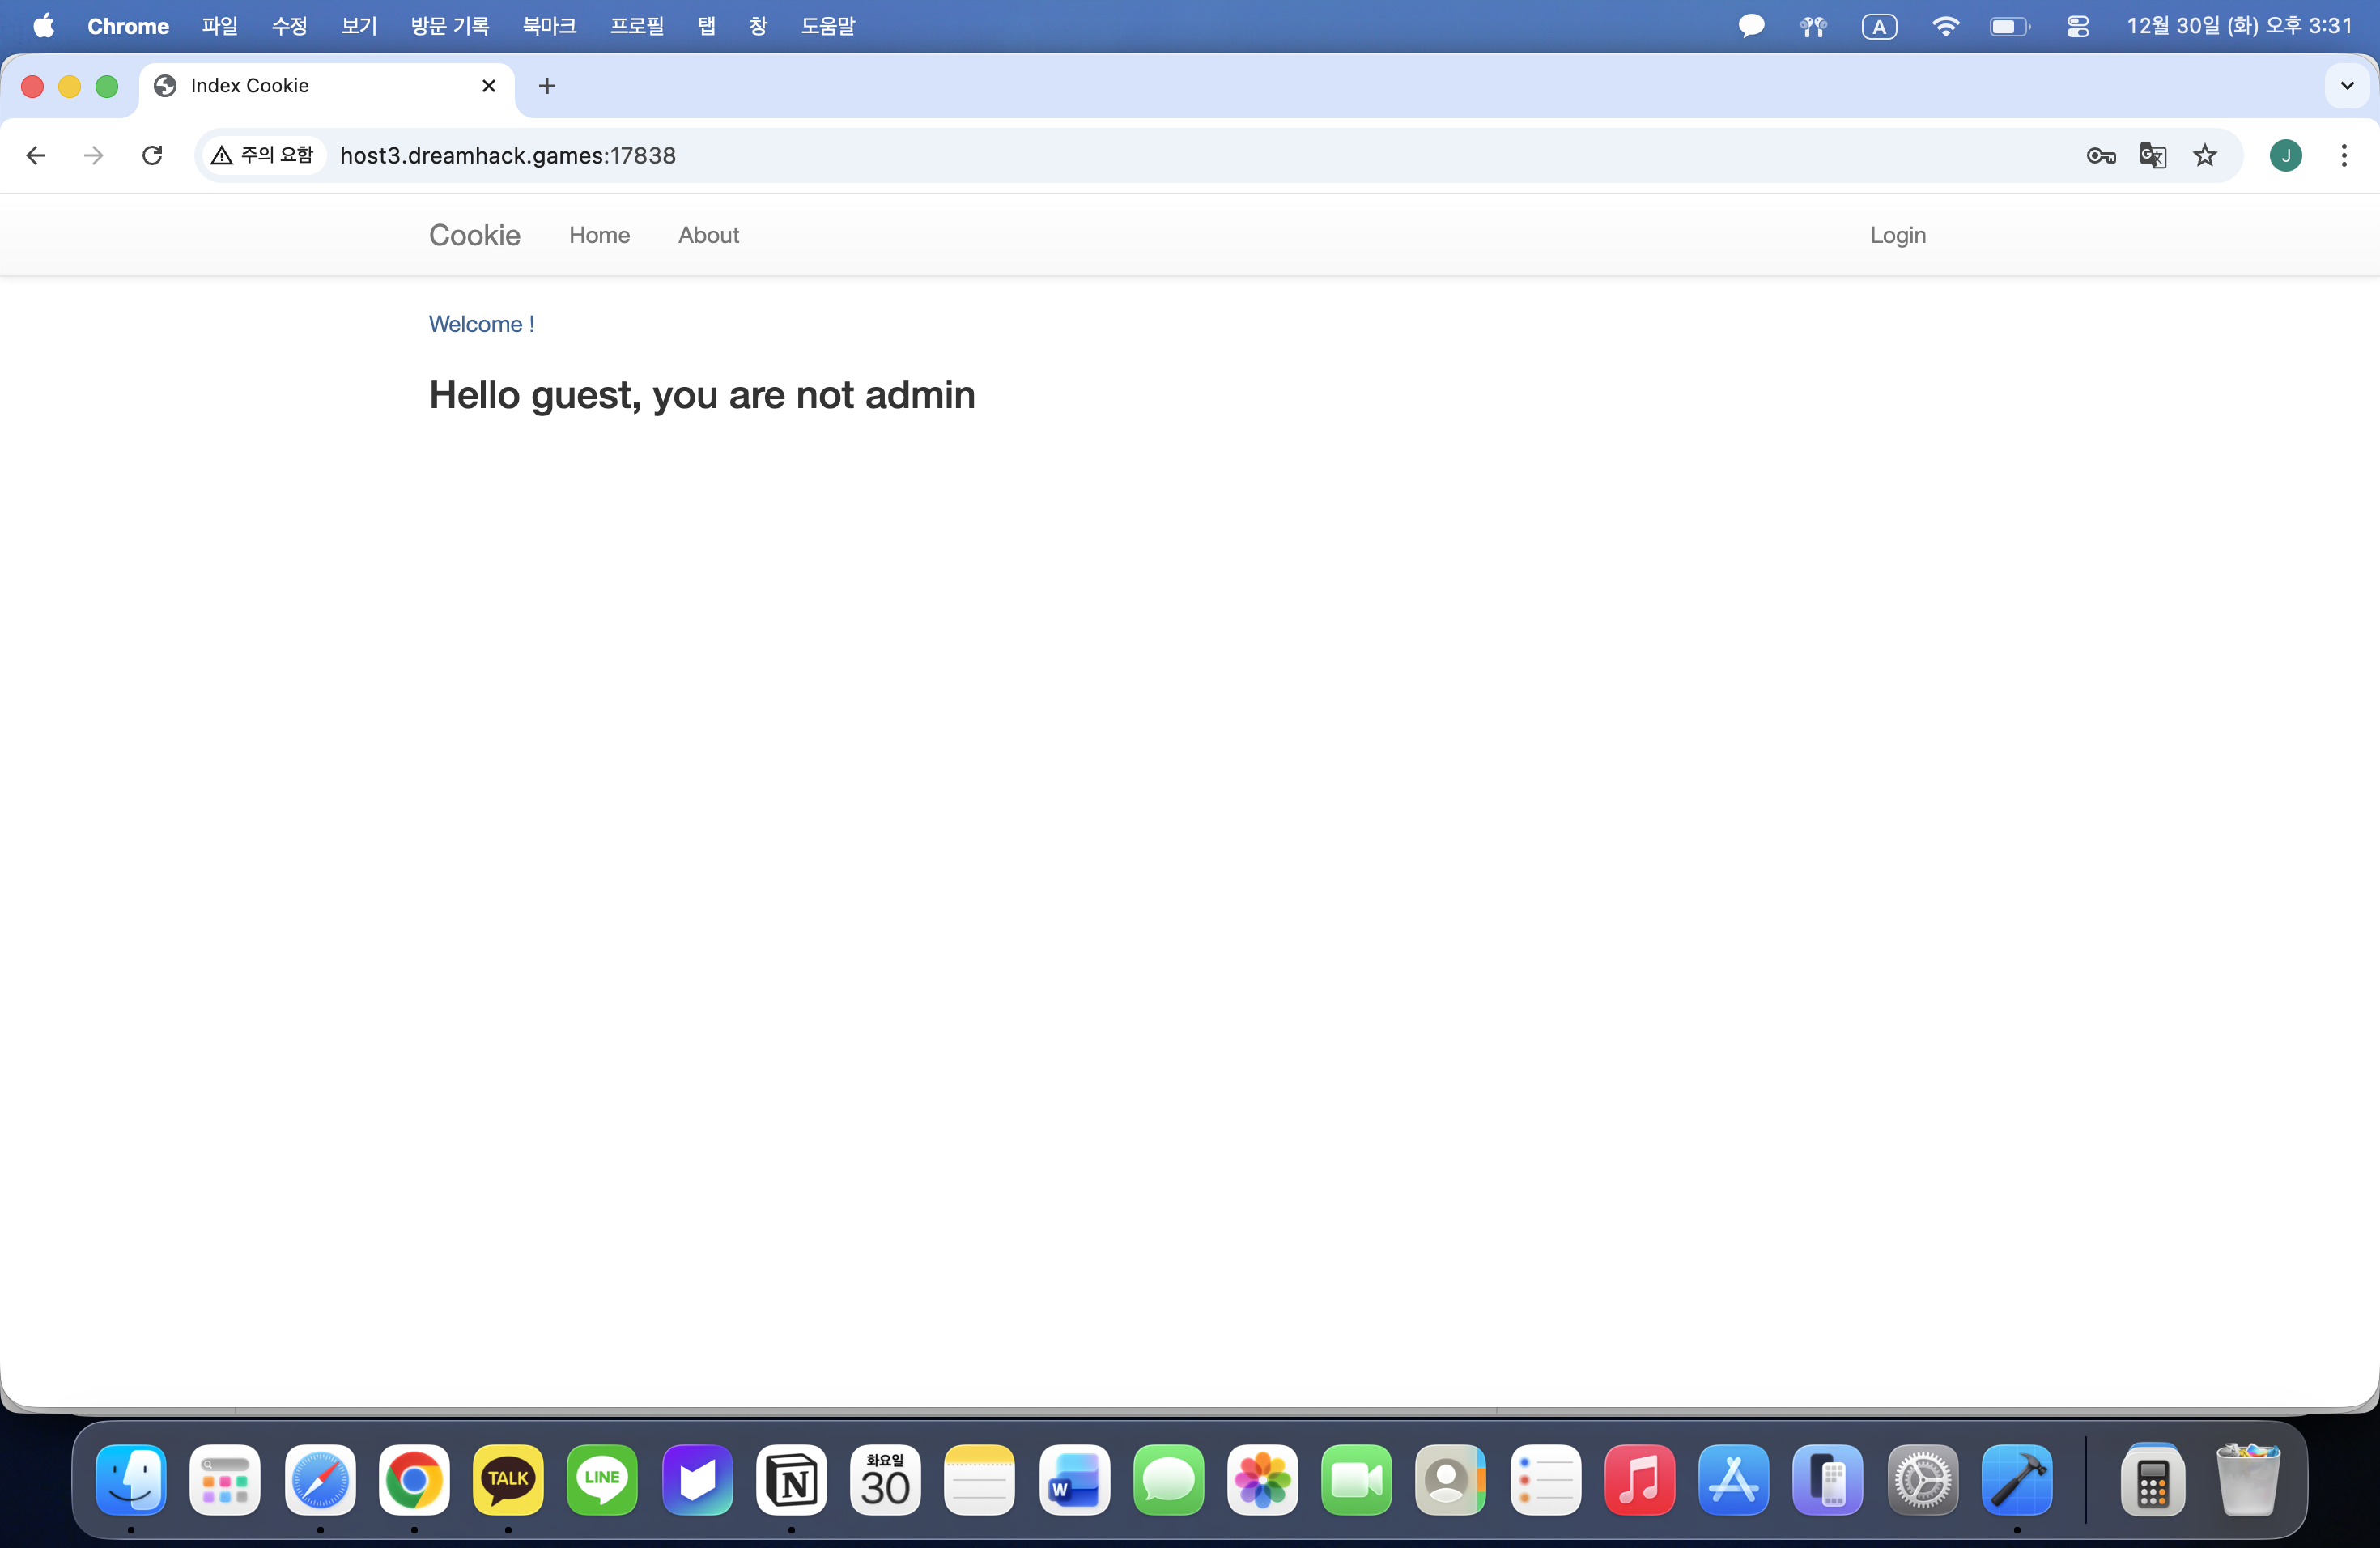Screen dimensions: 2380x1548
Task: Click the security warning badge in address bar
Action: (x=263, y=155)
